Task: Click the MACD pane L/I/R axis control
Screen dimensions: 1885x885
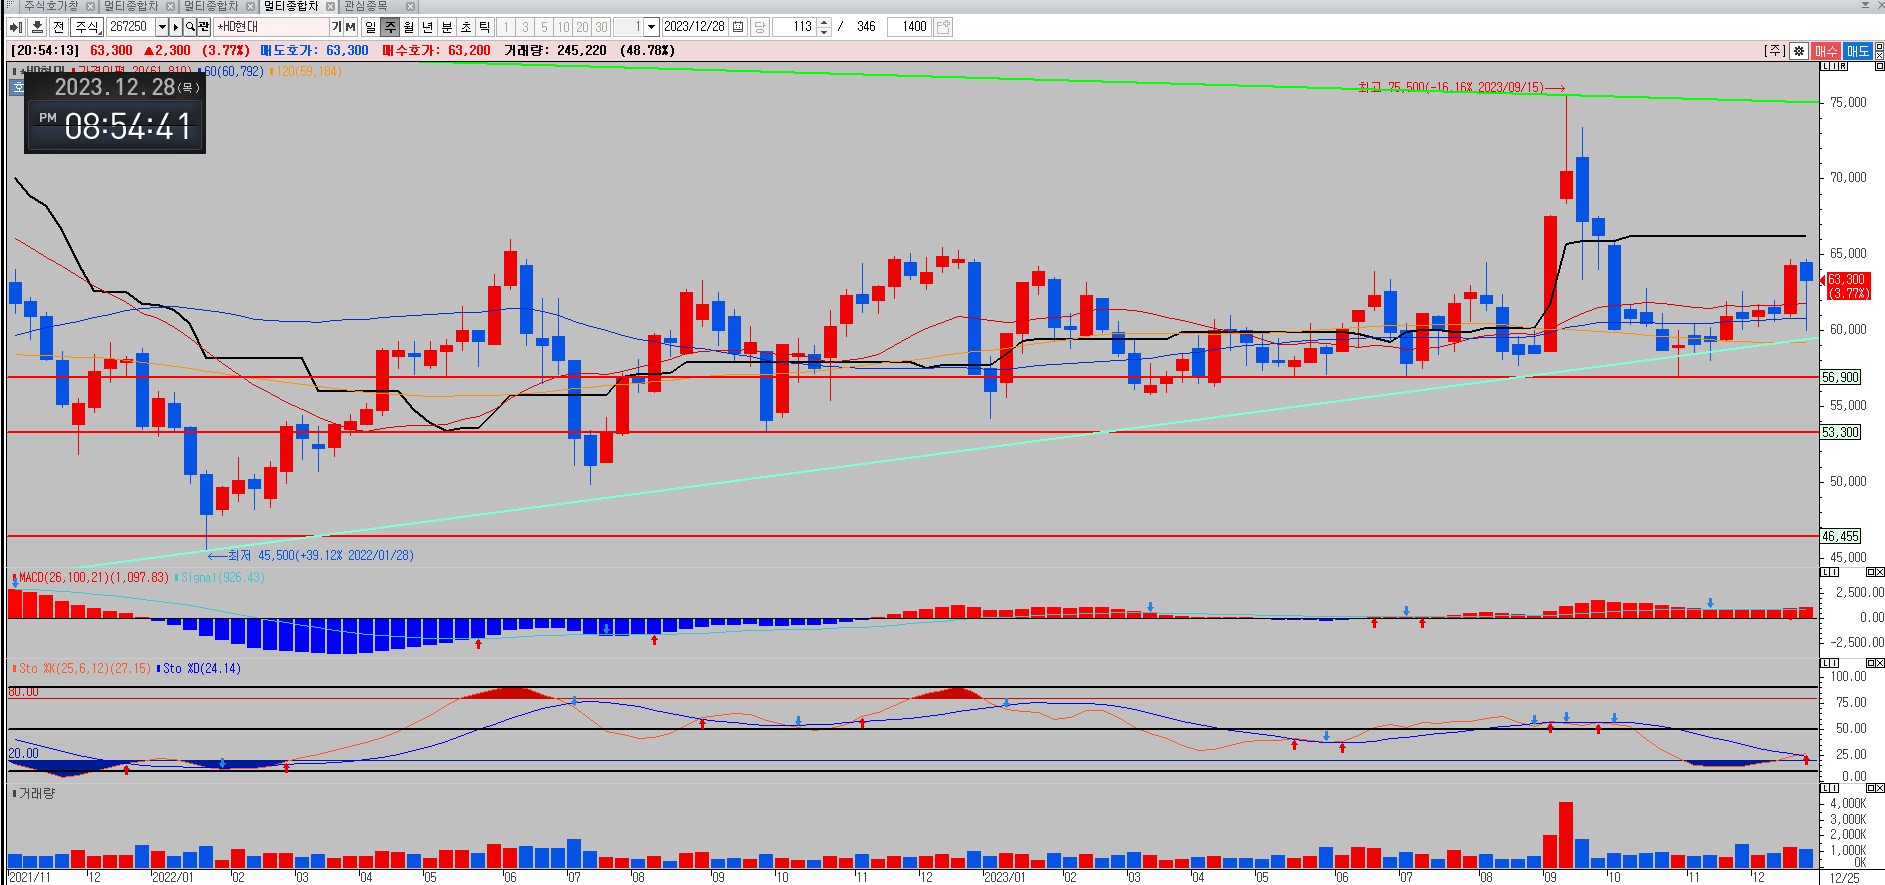Action: click(x=1829, y=573)
